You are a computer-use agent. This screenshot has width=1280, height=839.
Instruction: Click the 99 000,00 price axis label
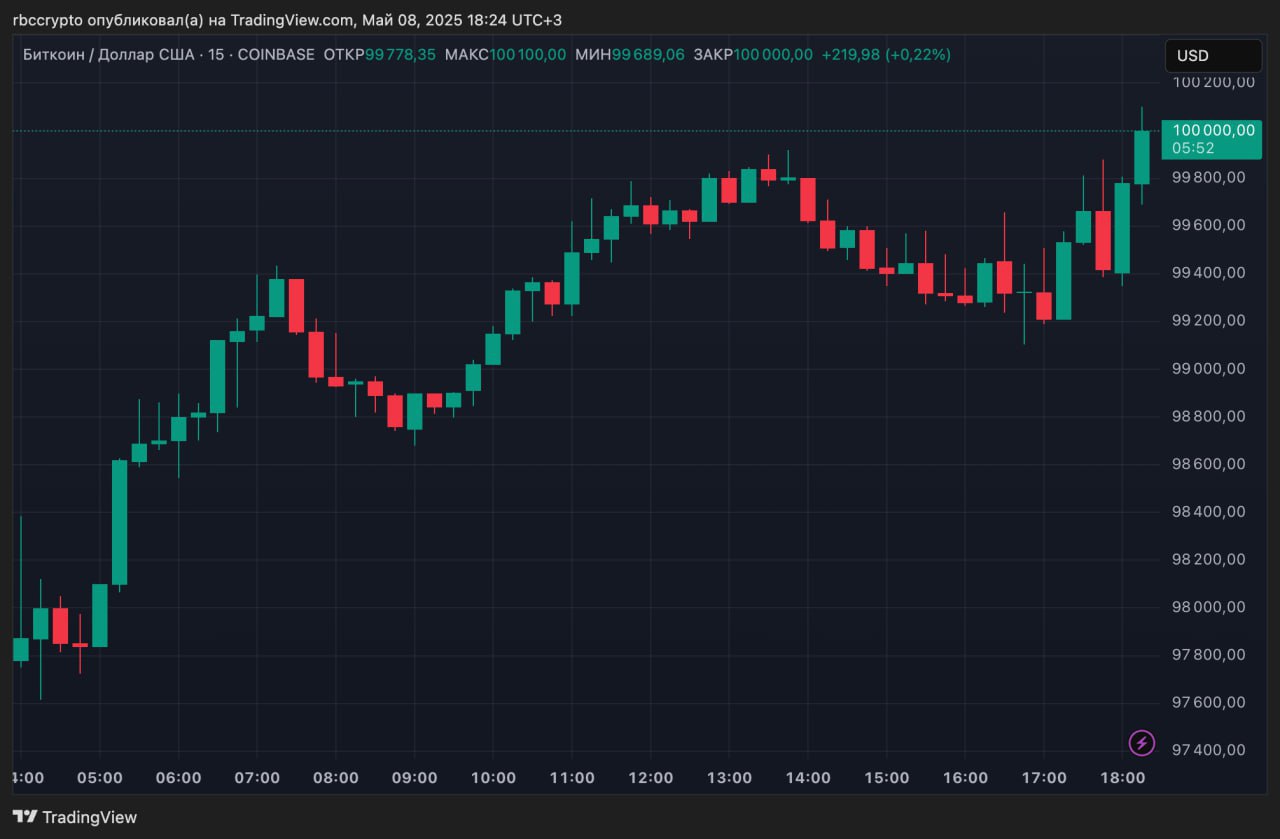pyautogui.click(x=1208, y=368)
